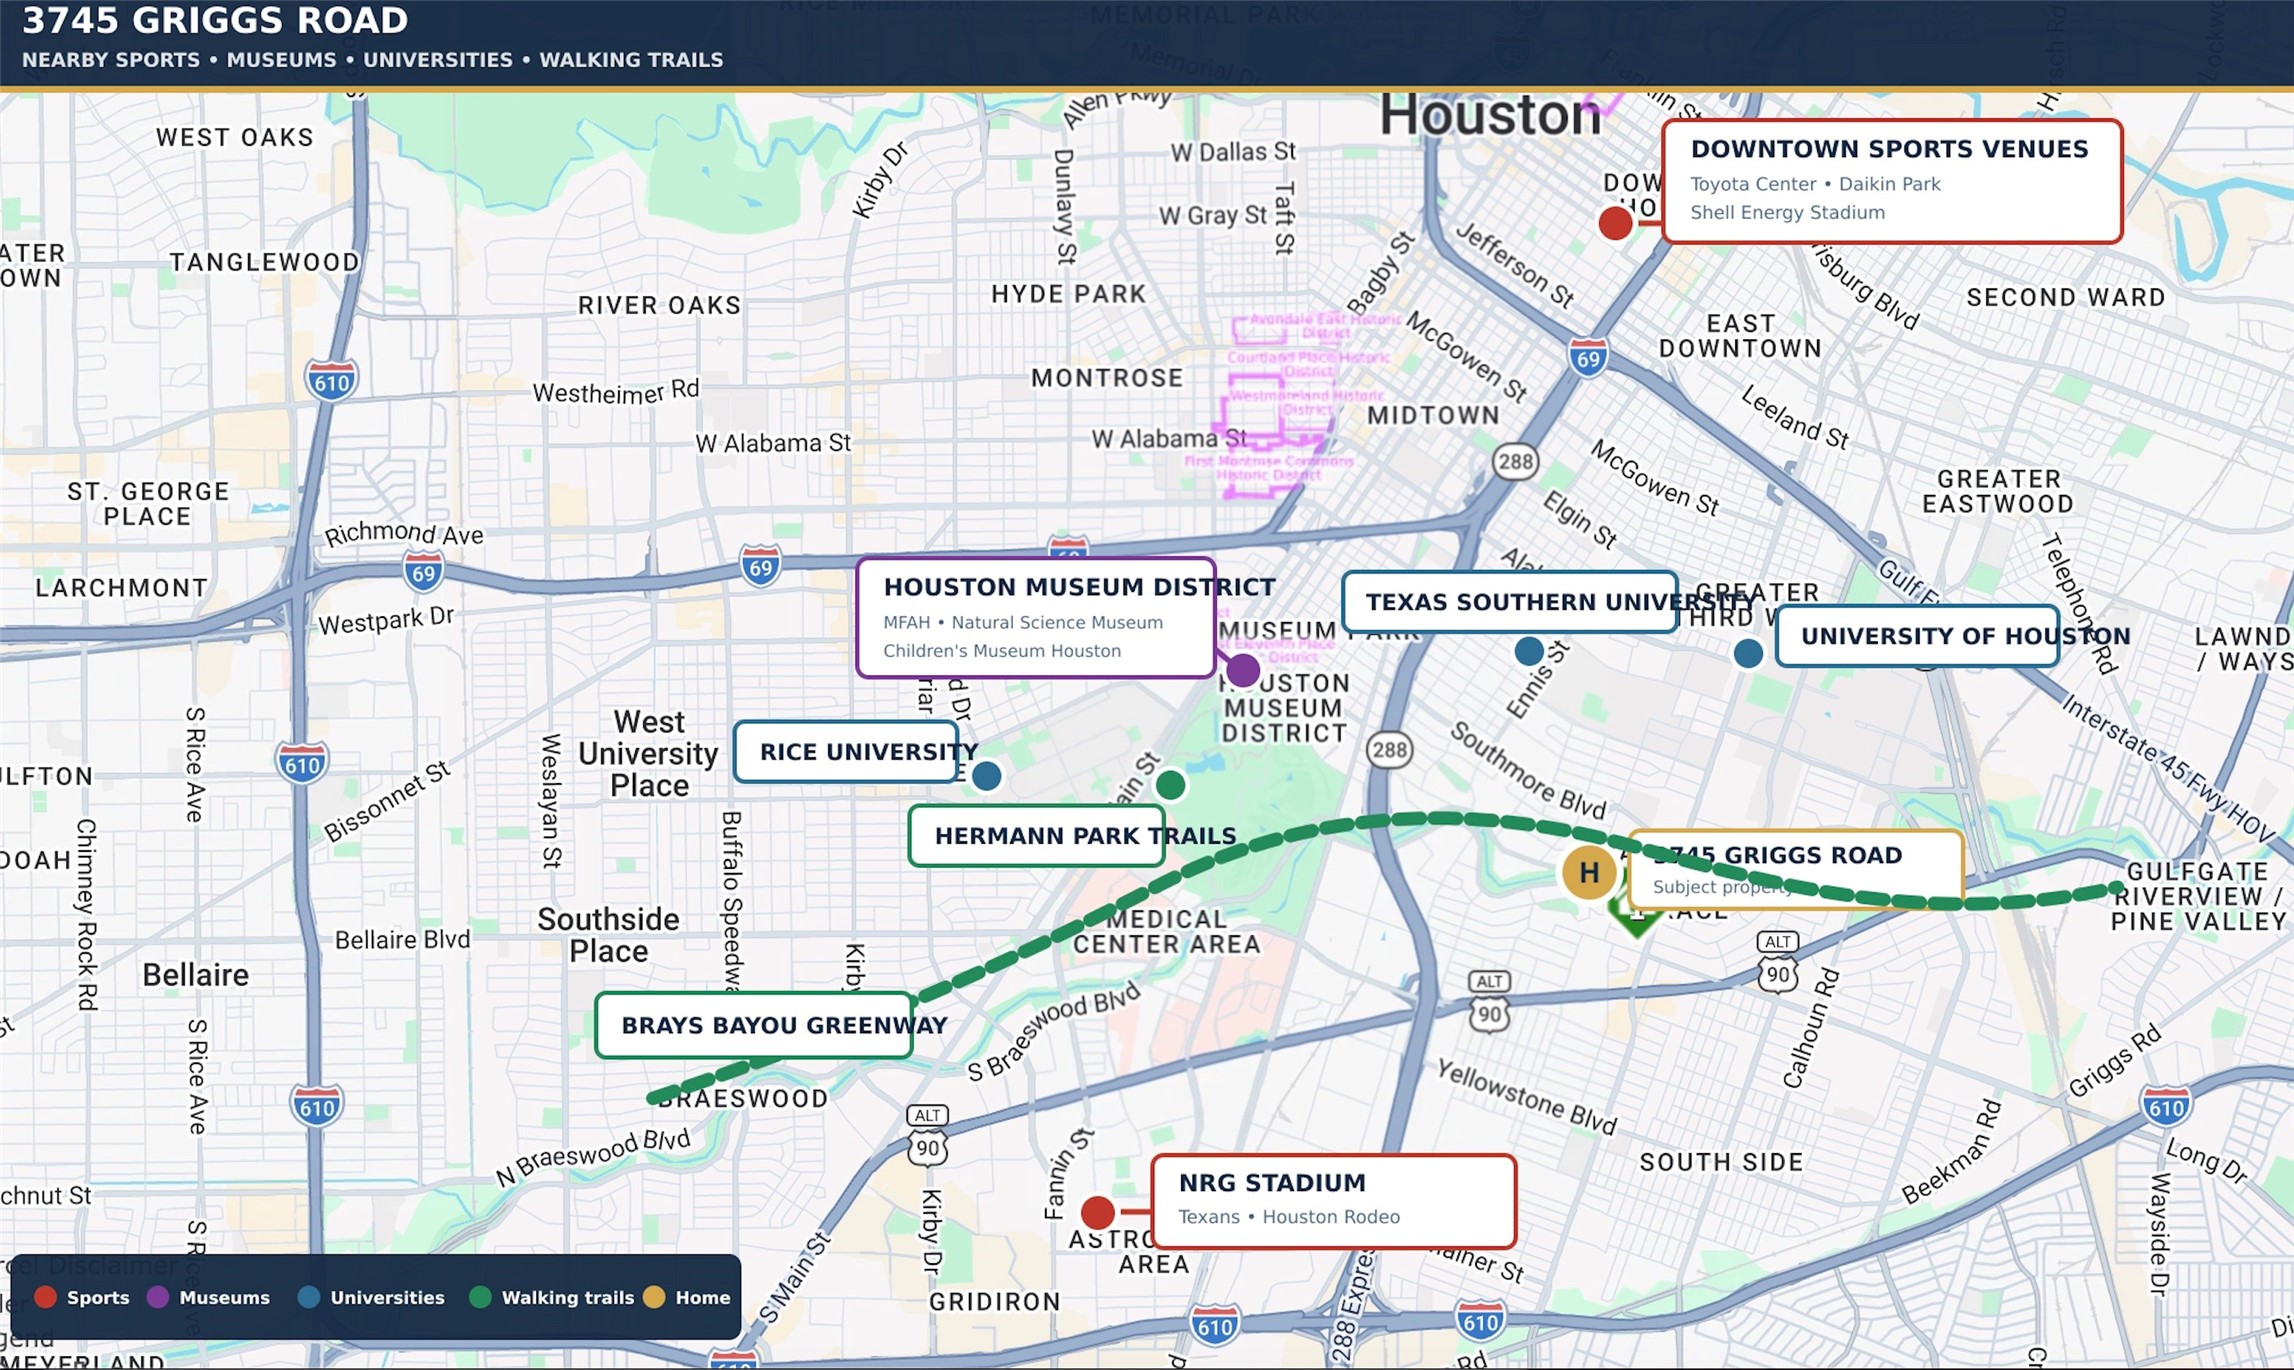Click the RIVER OAKS neighborhood label
This screenshot has width=2294, height=1370.
659,305
